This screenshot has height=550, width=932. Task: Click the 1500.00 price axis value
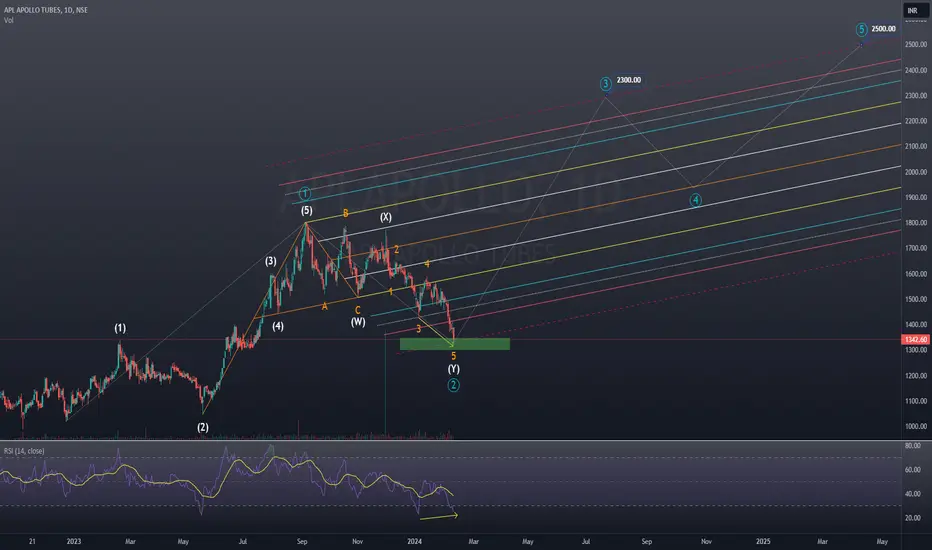pos(915,299)
